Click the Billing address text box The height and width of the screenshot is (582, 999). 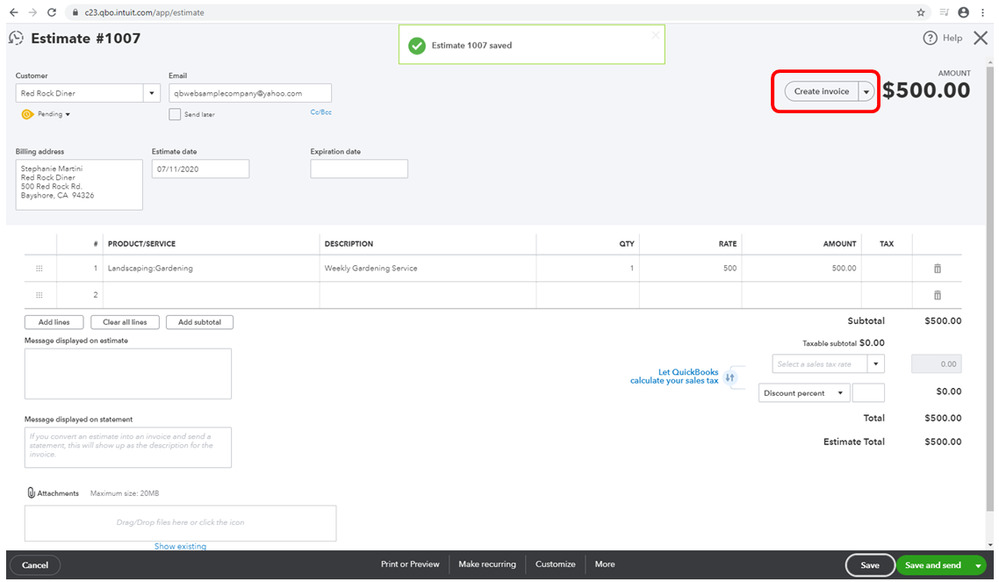coord(79,185)
